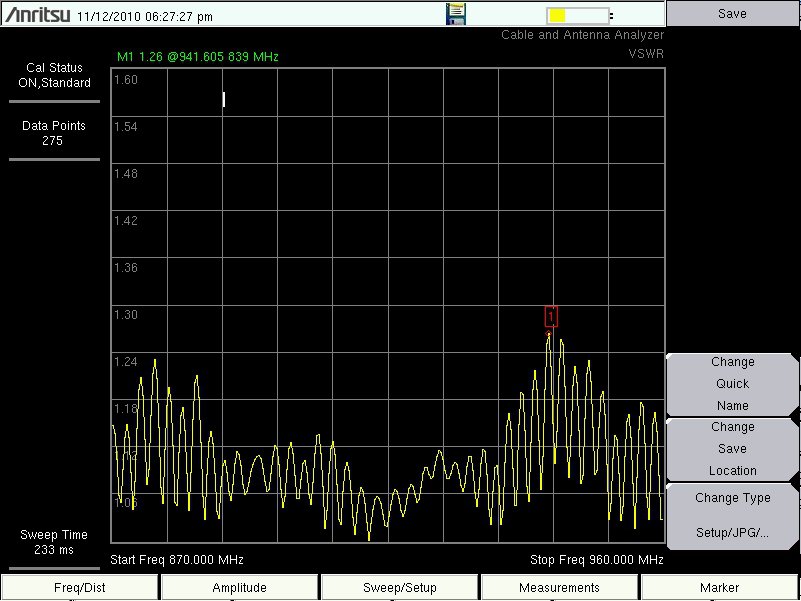Image resolution: width=801 pixels, height=601 pixels.
Task: Click the Cal Status ON,Standard field
Action: [54, 75]
